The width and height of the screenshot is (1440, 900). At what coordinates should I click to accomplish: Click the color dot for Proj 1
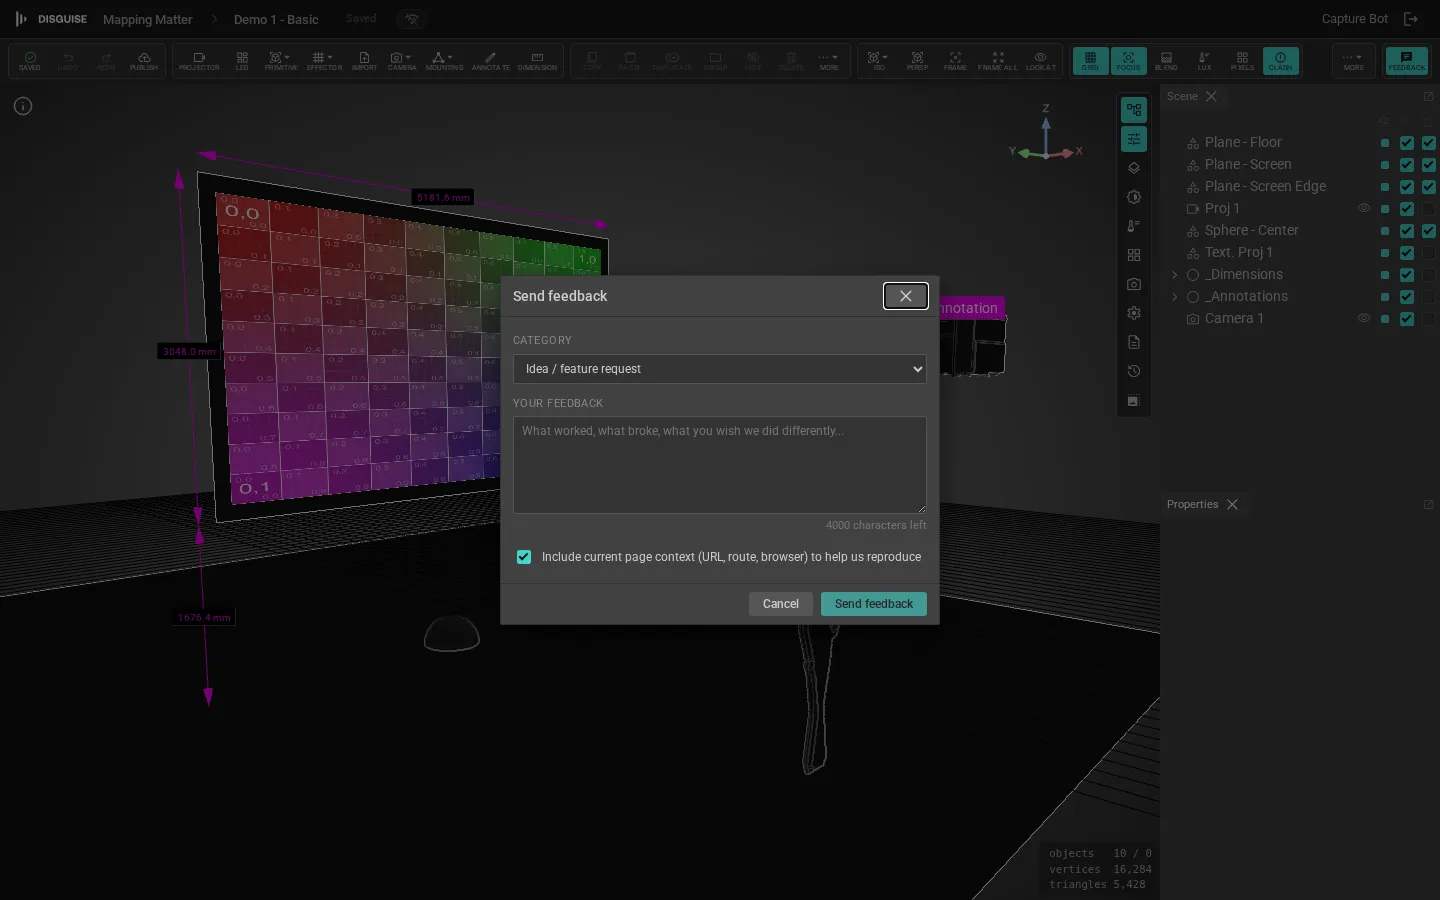(1385, 209)
